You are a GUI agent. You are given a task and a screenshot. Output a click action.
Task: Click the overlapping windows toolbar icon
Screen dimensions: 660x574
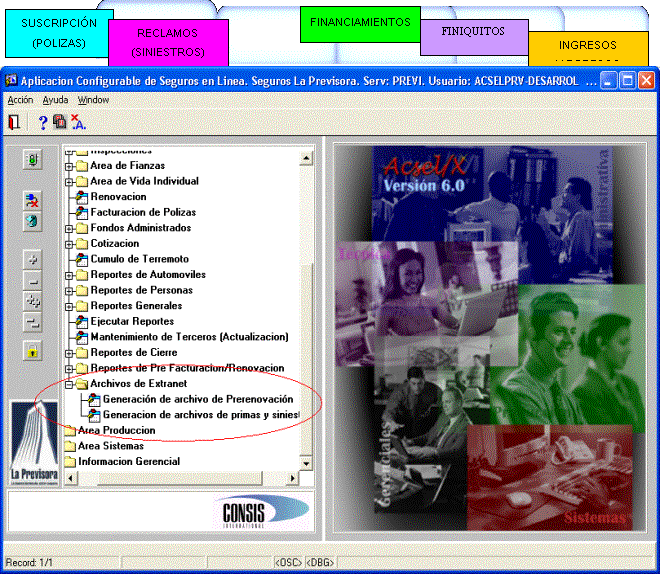(59, 122)
